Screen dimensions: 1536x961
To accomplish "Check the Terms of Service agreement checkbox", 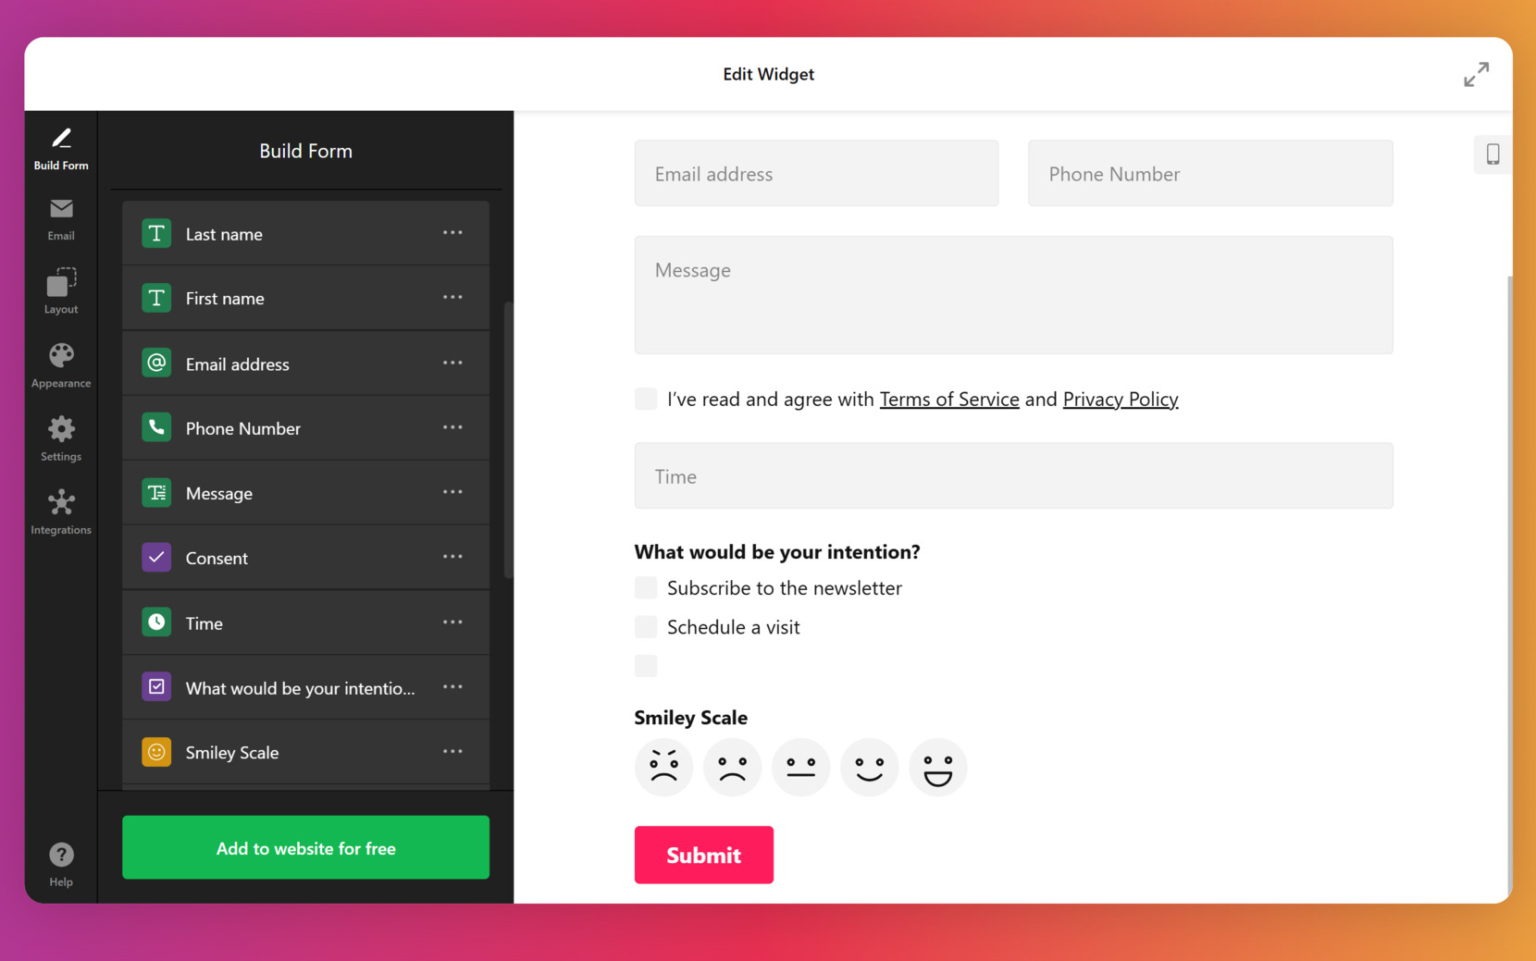I will click(x=645, y=398).
